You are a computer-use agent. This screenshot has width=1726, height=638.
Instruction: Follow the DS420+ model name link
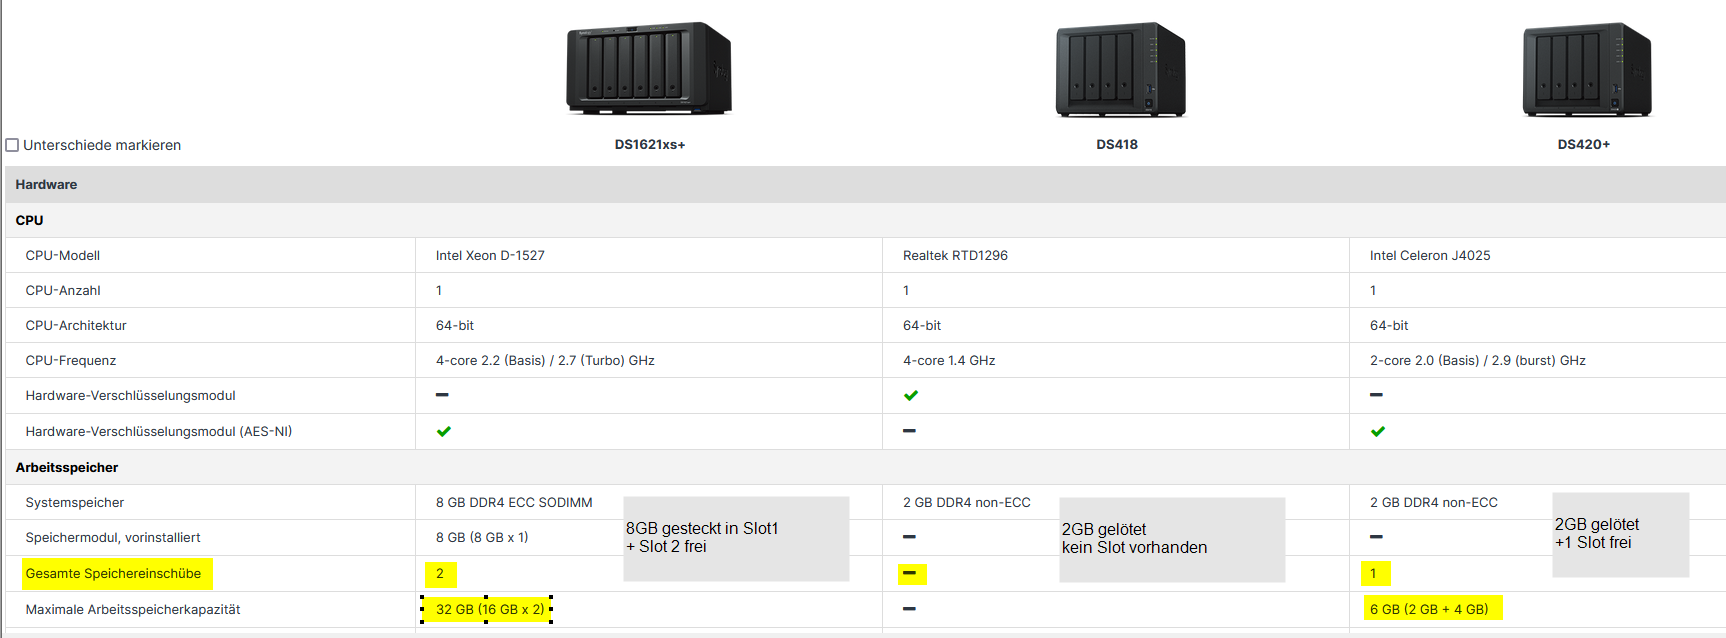pos(1584,145)
